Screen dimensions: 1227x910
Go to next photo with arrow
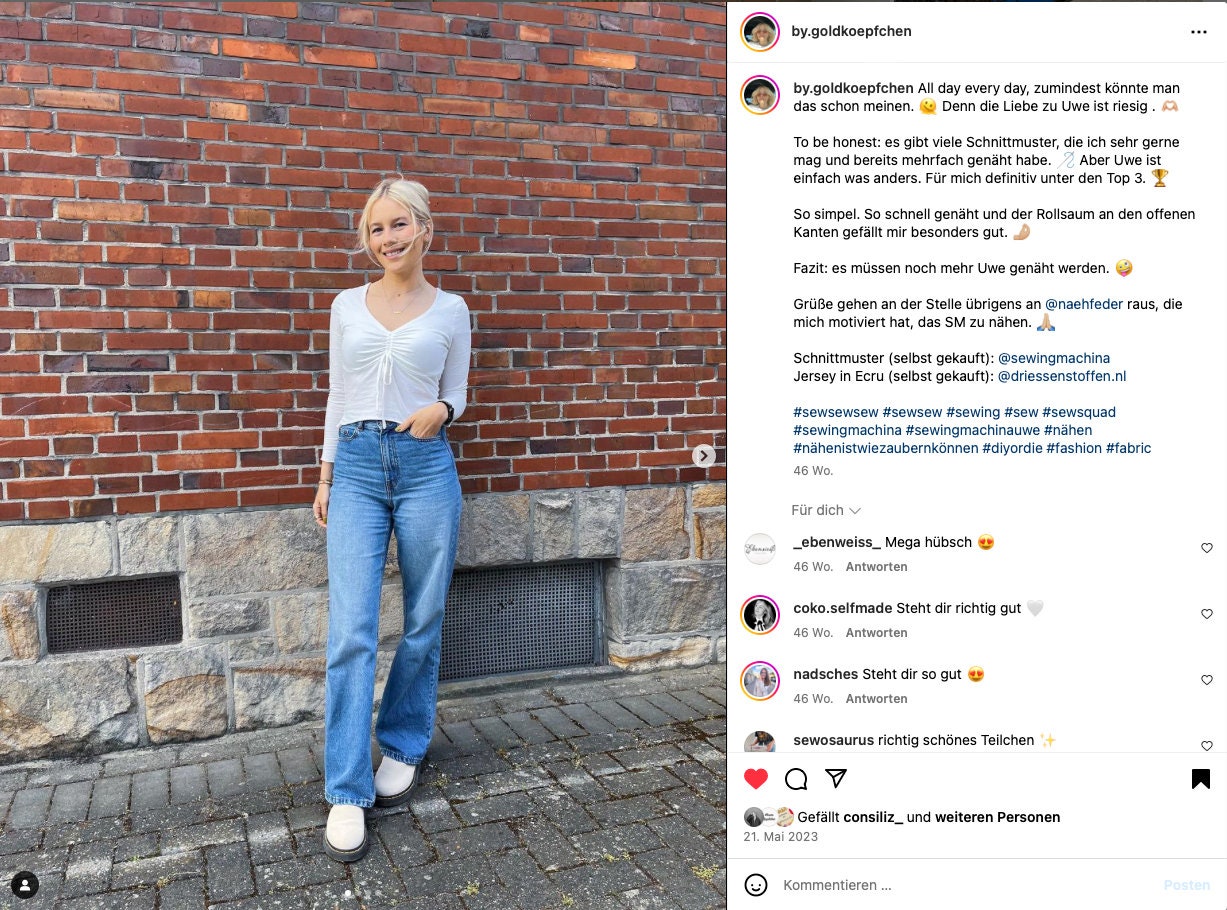tap(704, 455)
